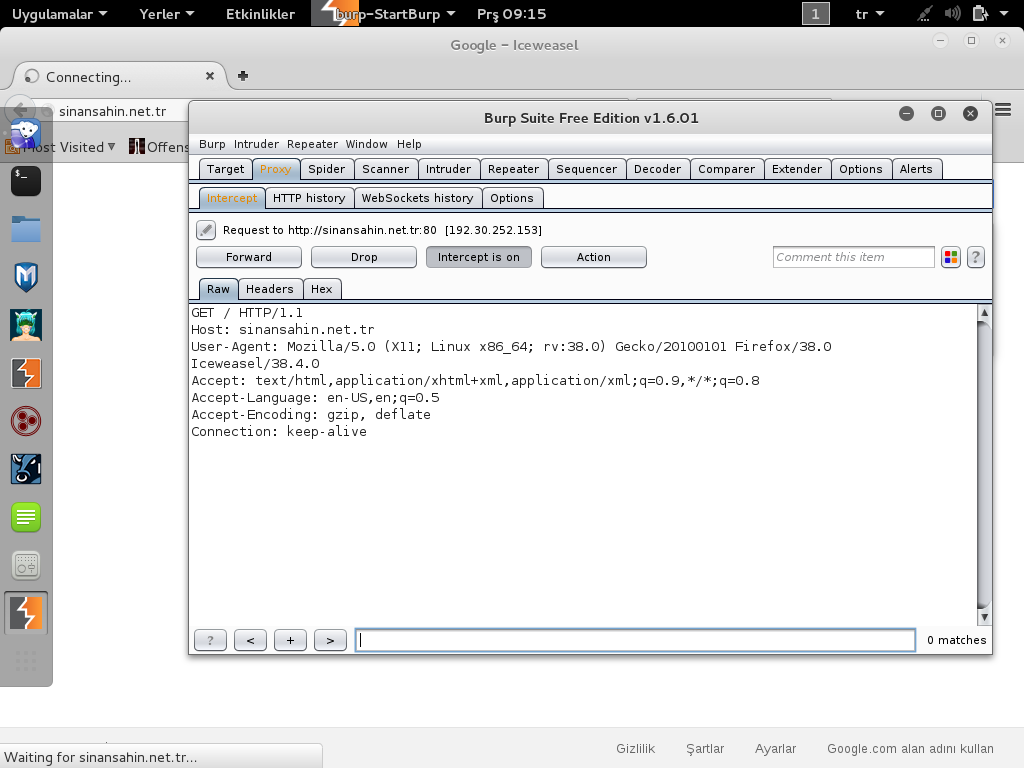The height and width of the screenshot is (768, 1024).
Task: Forward the intercepted request
Action: 249,257
